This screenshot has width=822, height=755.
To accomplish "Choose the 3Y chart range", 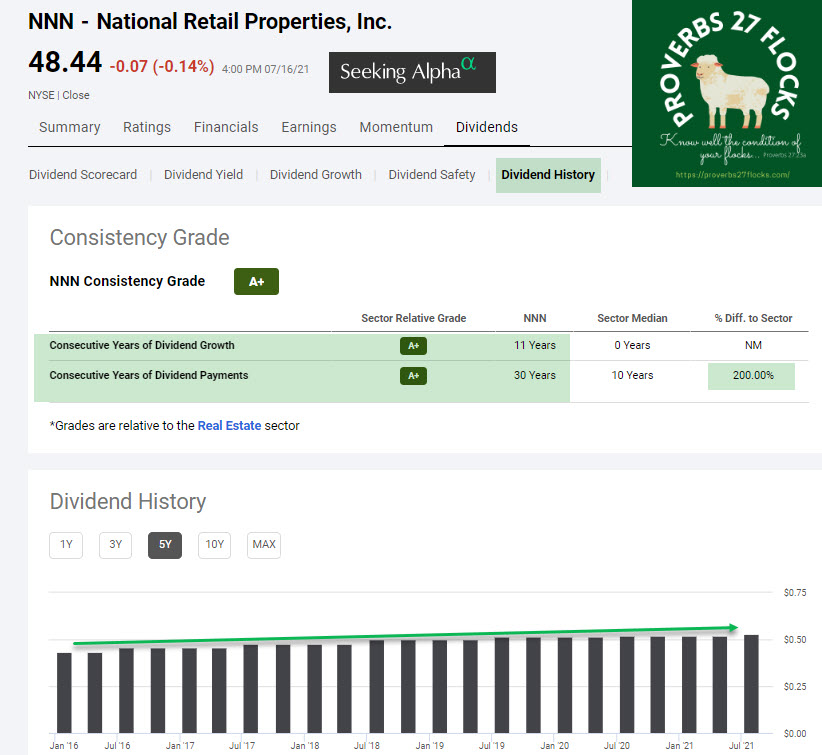I will [115, 545].
